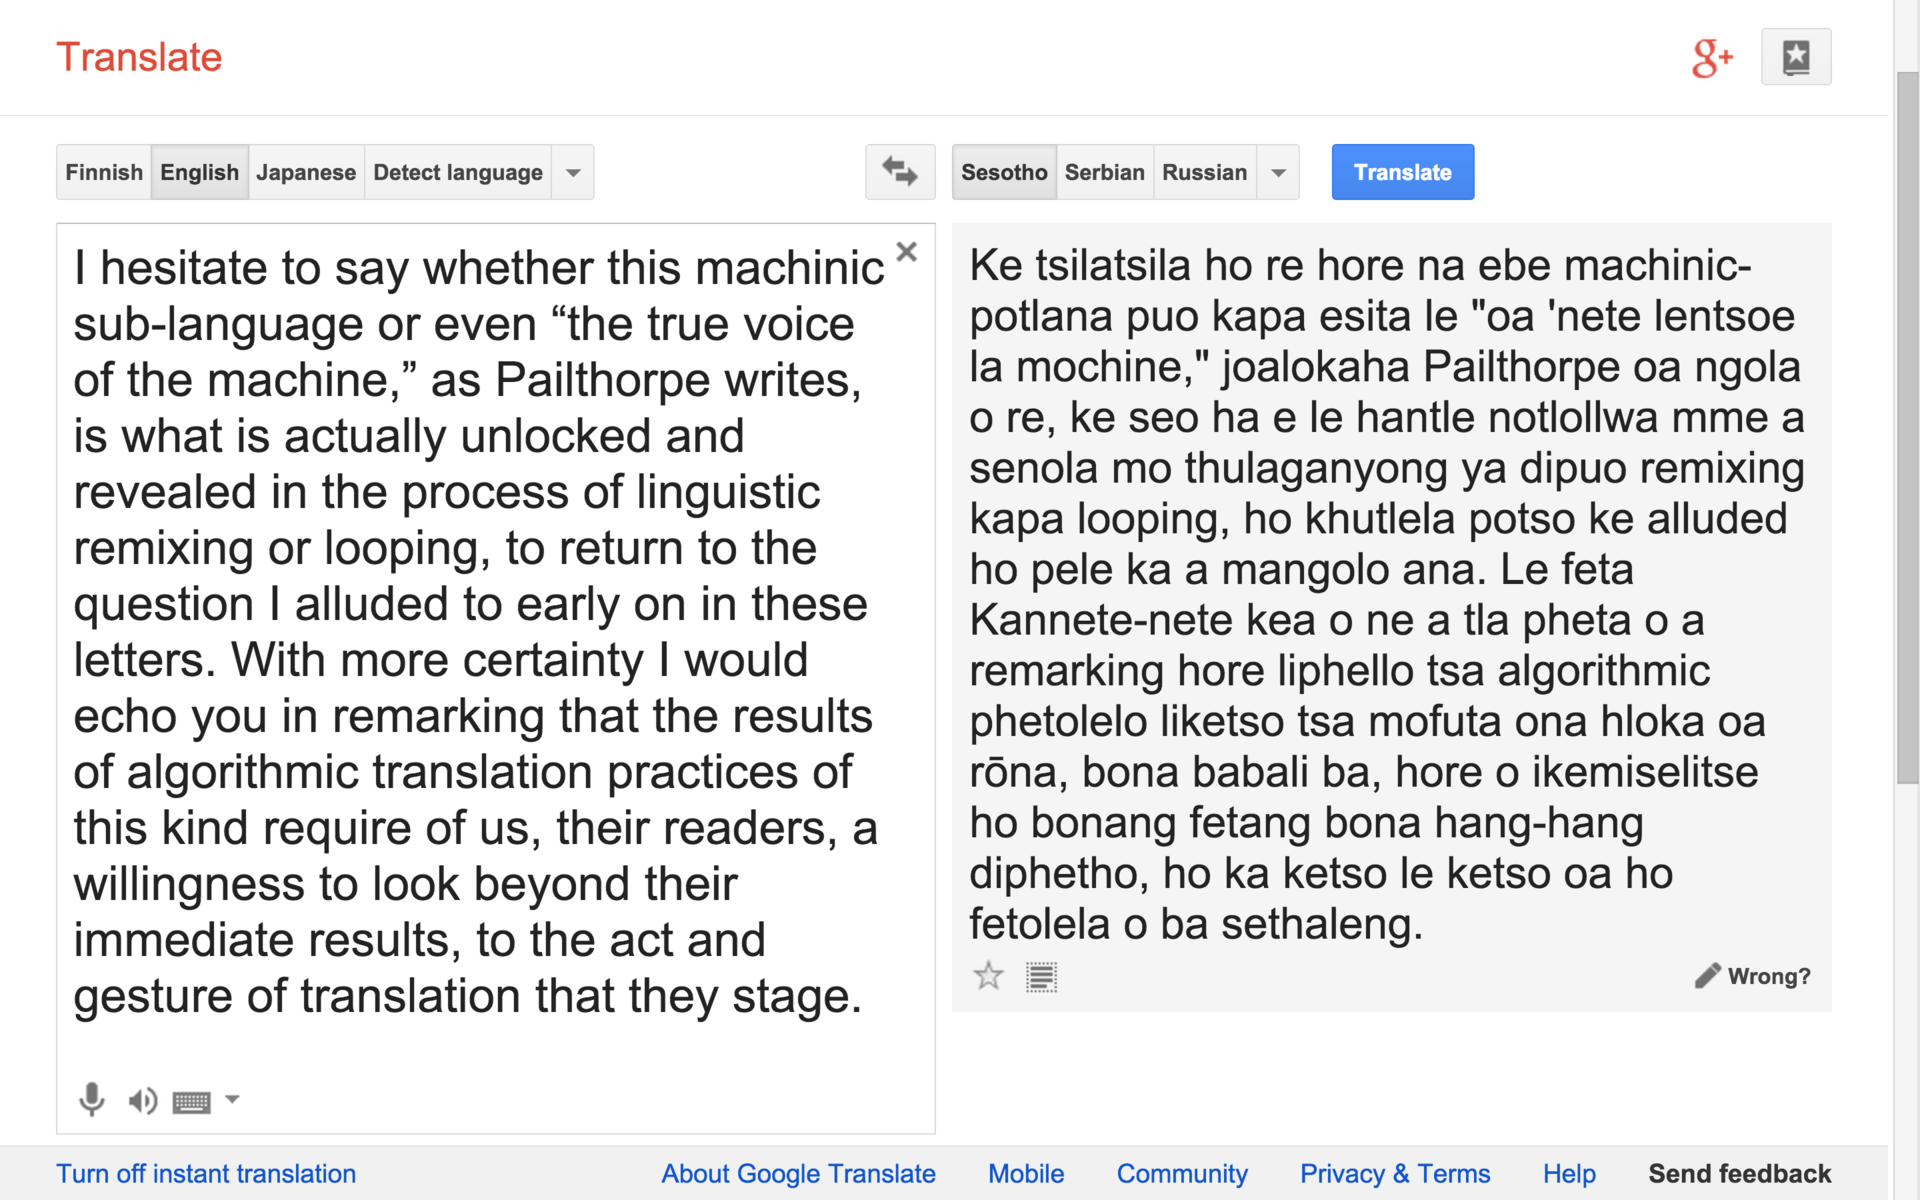The height and width of the screenshot is (1200, 1920).
Task: Select Russian as target language
Action: coord(1204,172)
